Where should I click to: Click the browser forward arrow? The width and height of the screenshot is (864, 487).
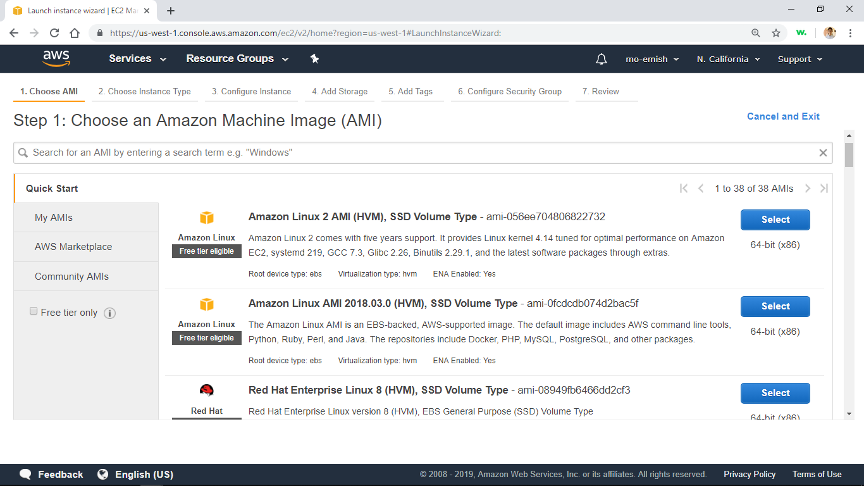pos(34,33)
